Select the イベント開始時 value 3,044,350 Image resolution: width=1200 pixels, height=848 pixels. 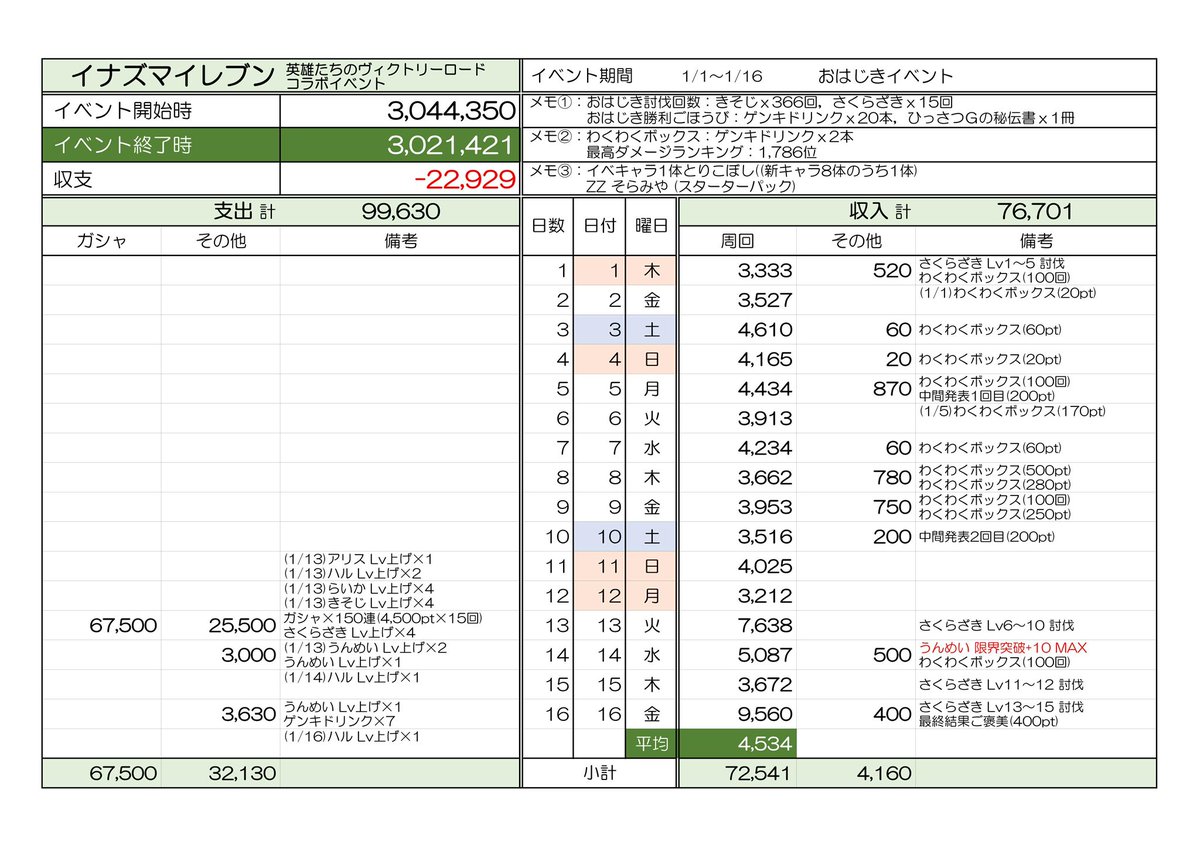tap(451, 111)
